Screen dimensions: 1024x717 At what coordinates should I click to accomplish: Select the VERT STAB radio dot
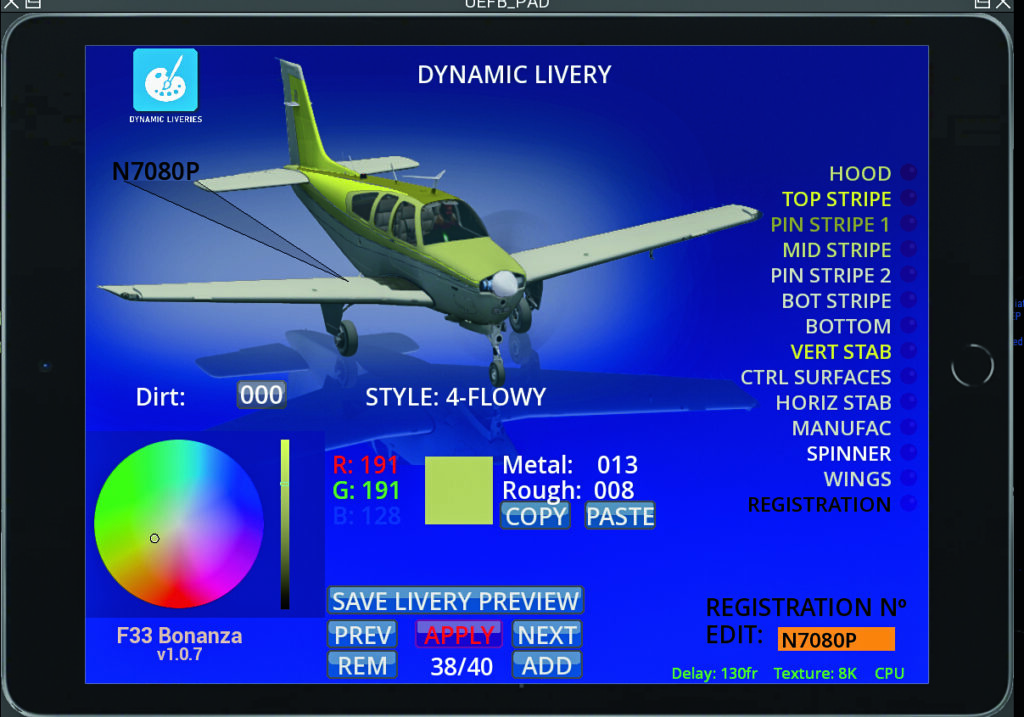point(910,351)
